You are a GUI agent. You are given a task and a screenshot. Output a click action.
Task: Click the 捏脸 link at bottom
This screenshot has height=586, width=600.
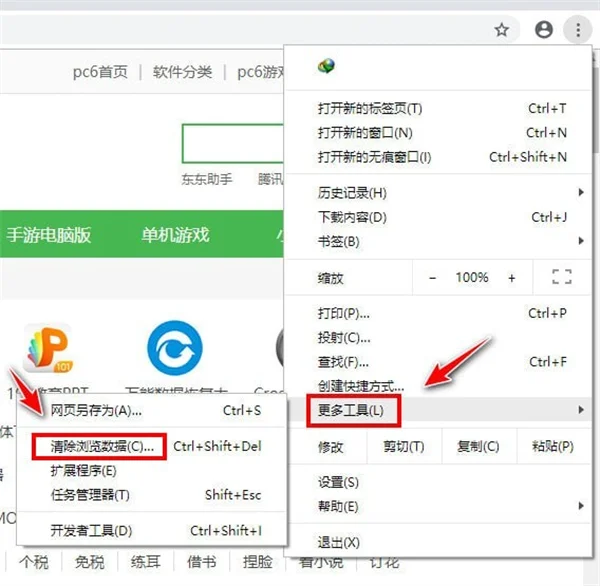coord(258,562)
